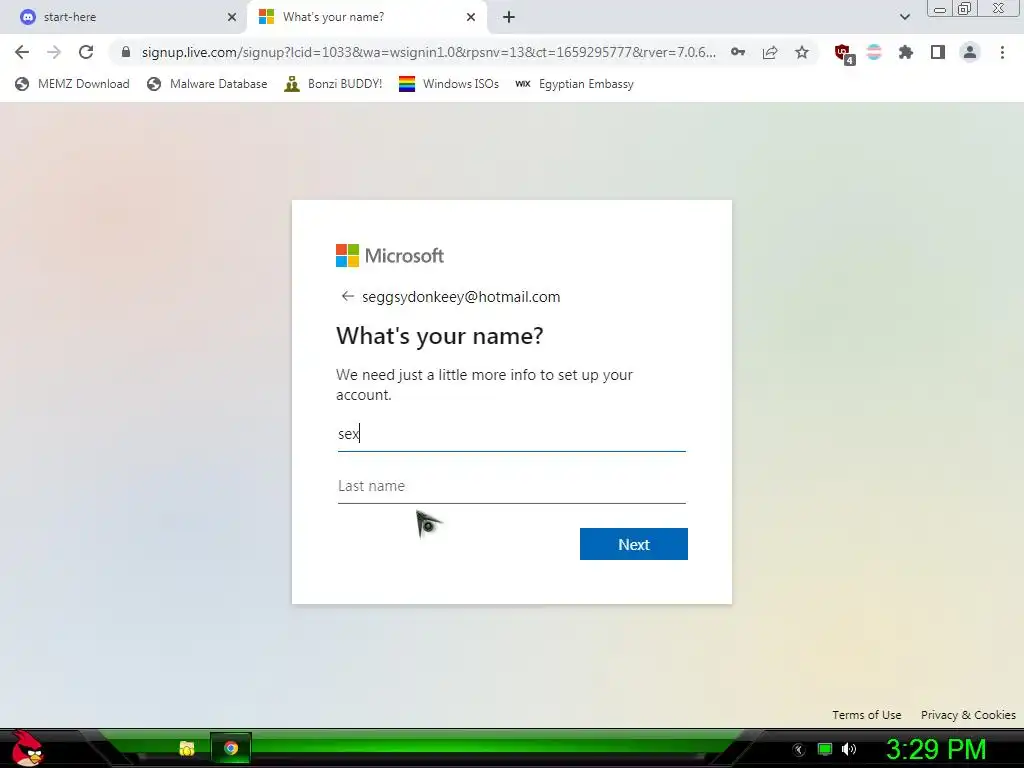Open the red bird Start button
This screenshot has height=768, width=1024.
(x=27, y=748)
